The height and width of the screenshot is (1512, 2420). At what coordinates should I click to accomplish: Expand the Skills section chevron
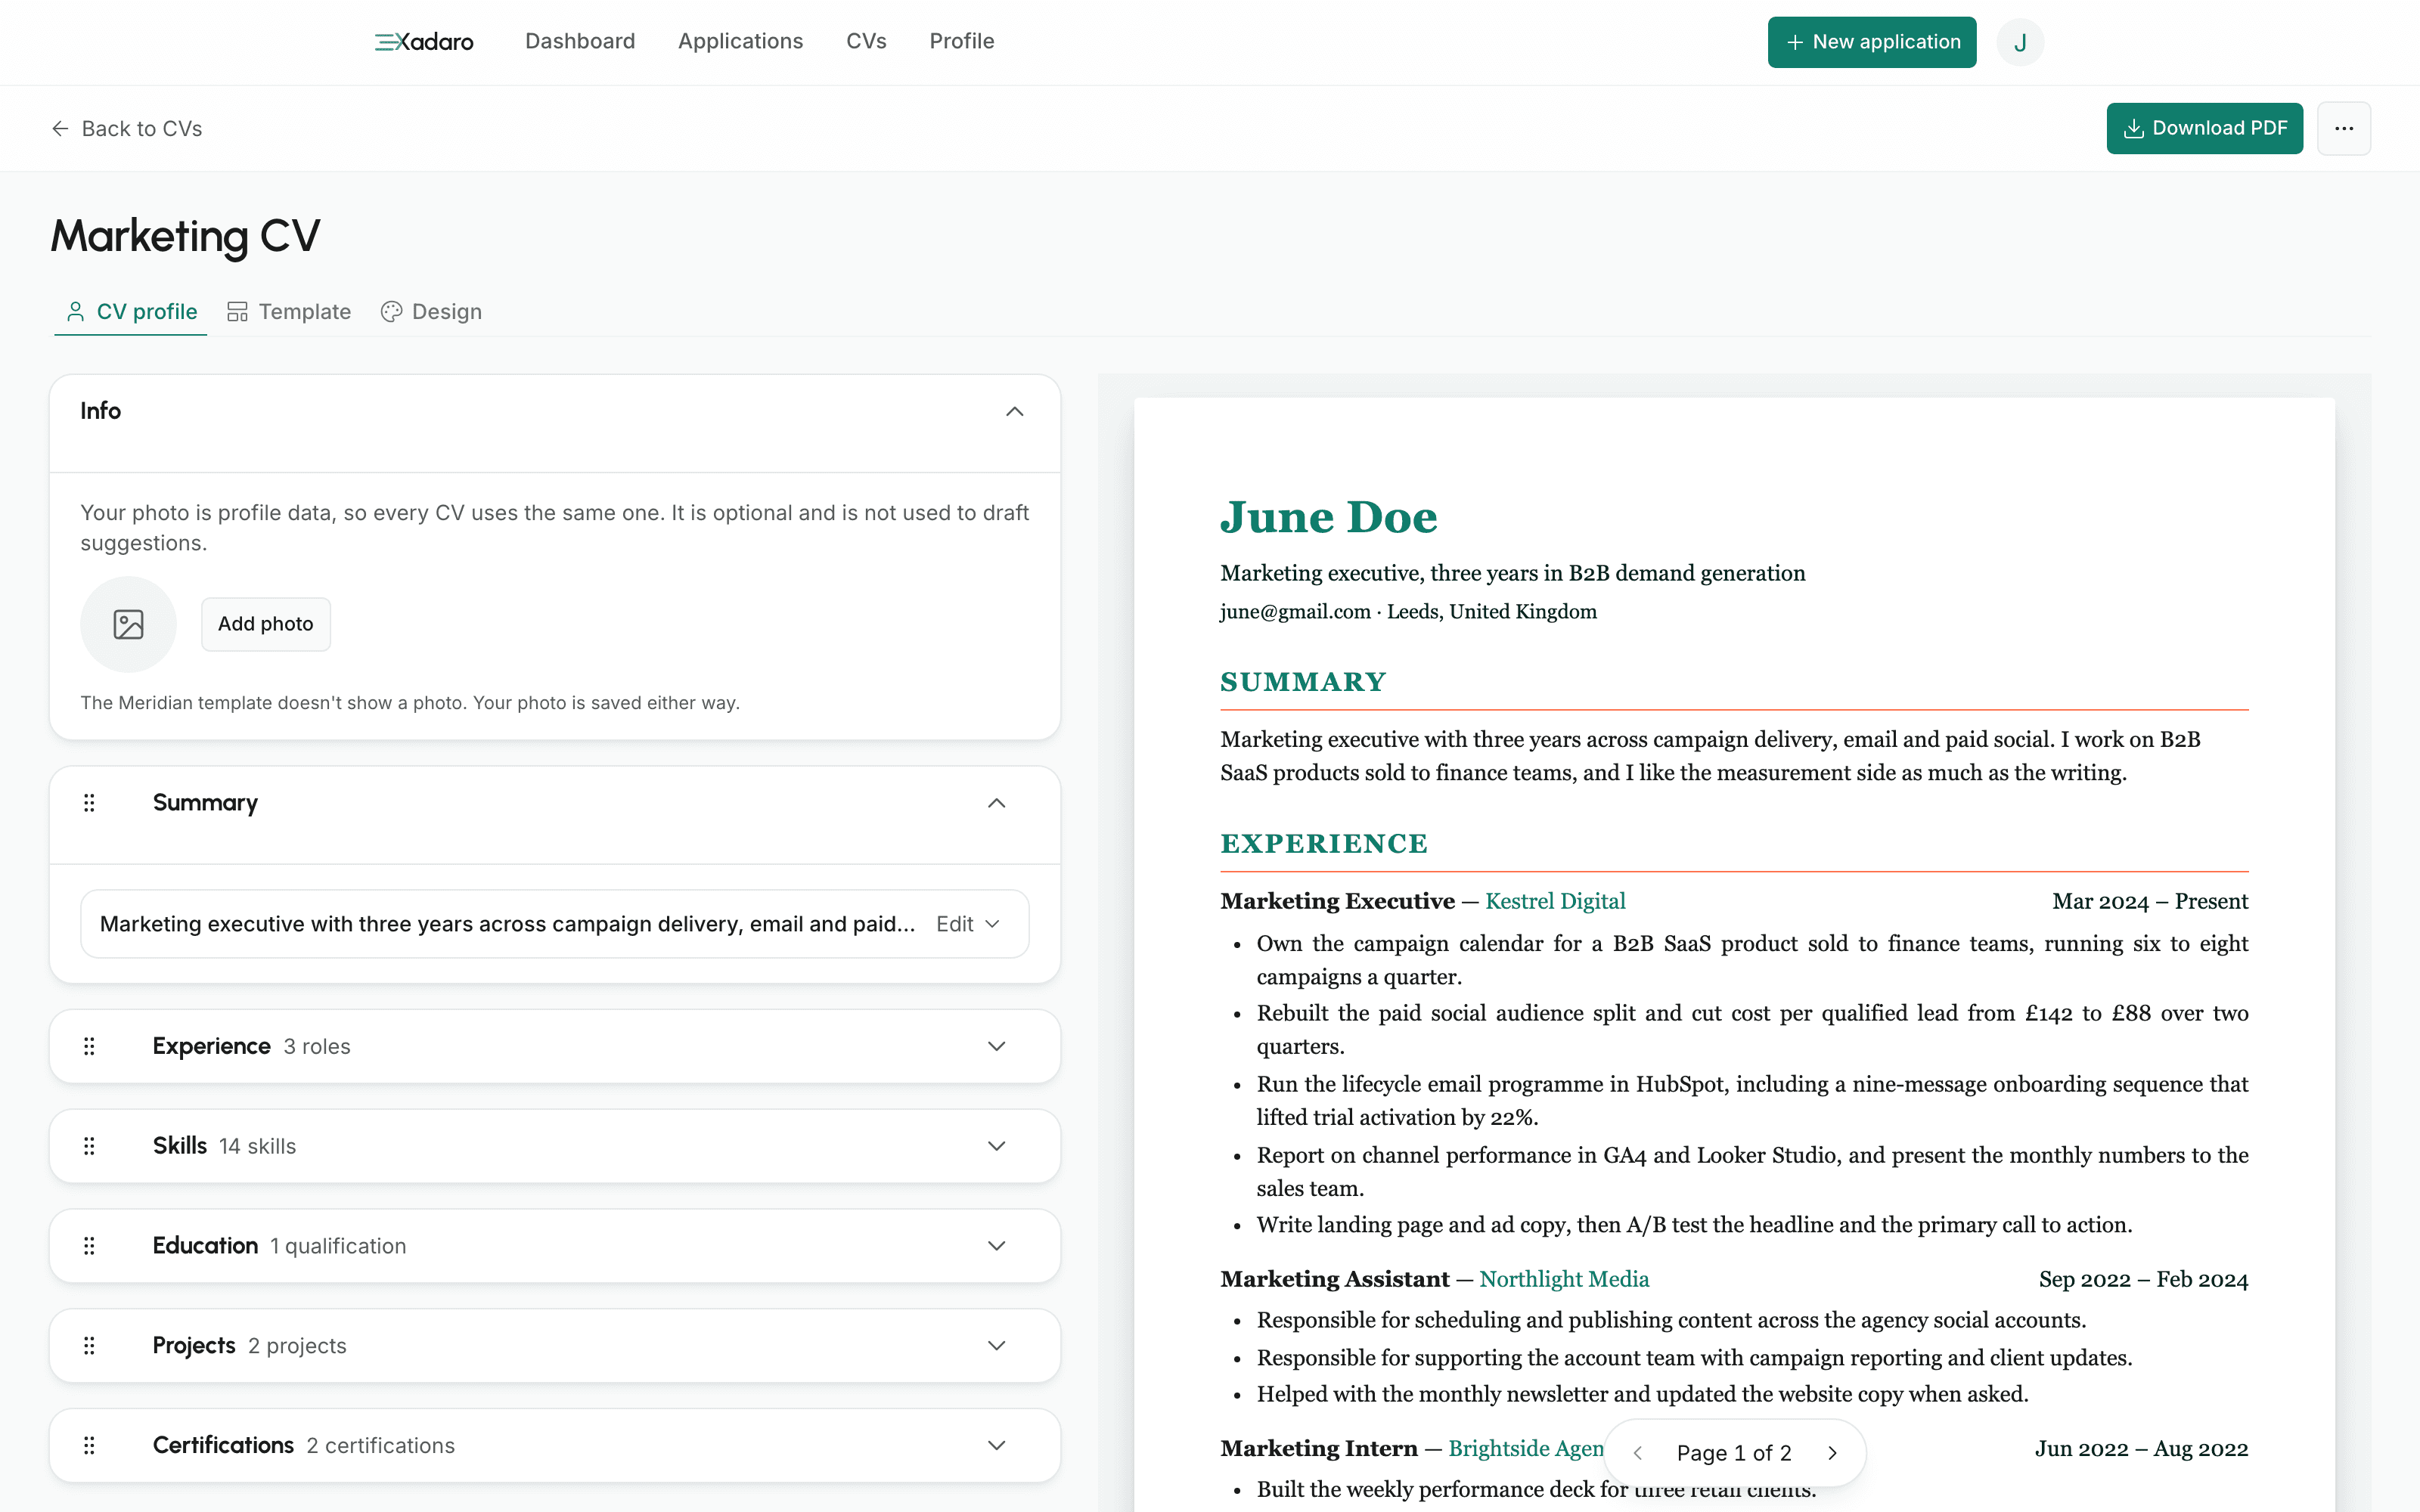996,1146
